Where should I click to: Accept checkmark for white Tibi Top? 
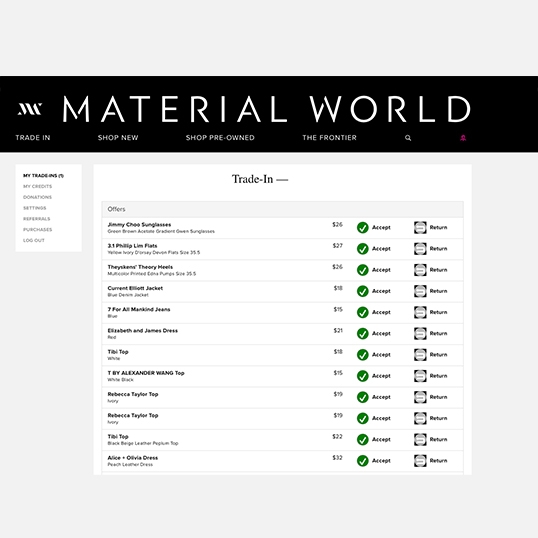pos(363,355)
